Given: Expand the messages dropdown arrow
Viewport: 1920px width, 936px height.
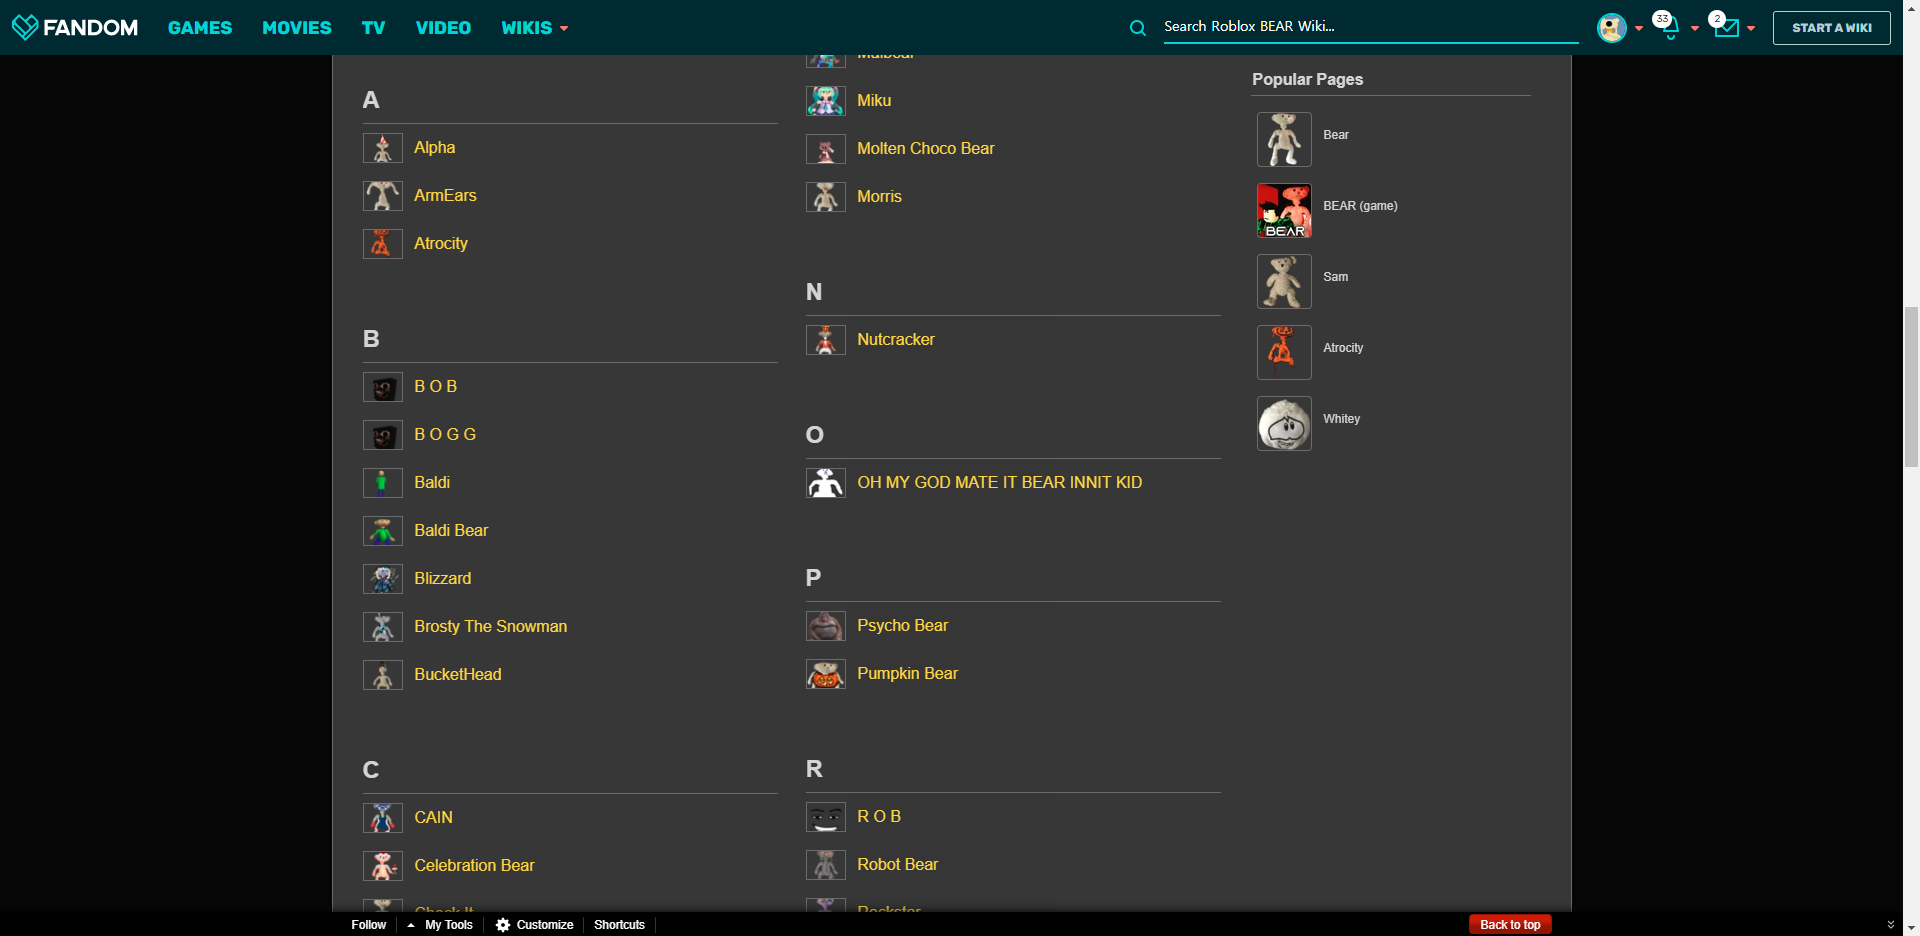Looking at the screenshot, I should 1751,28.
